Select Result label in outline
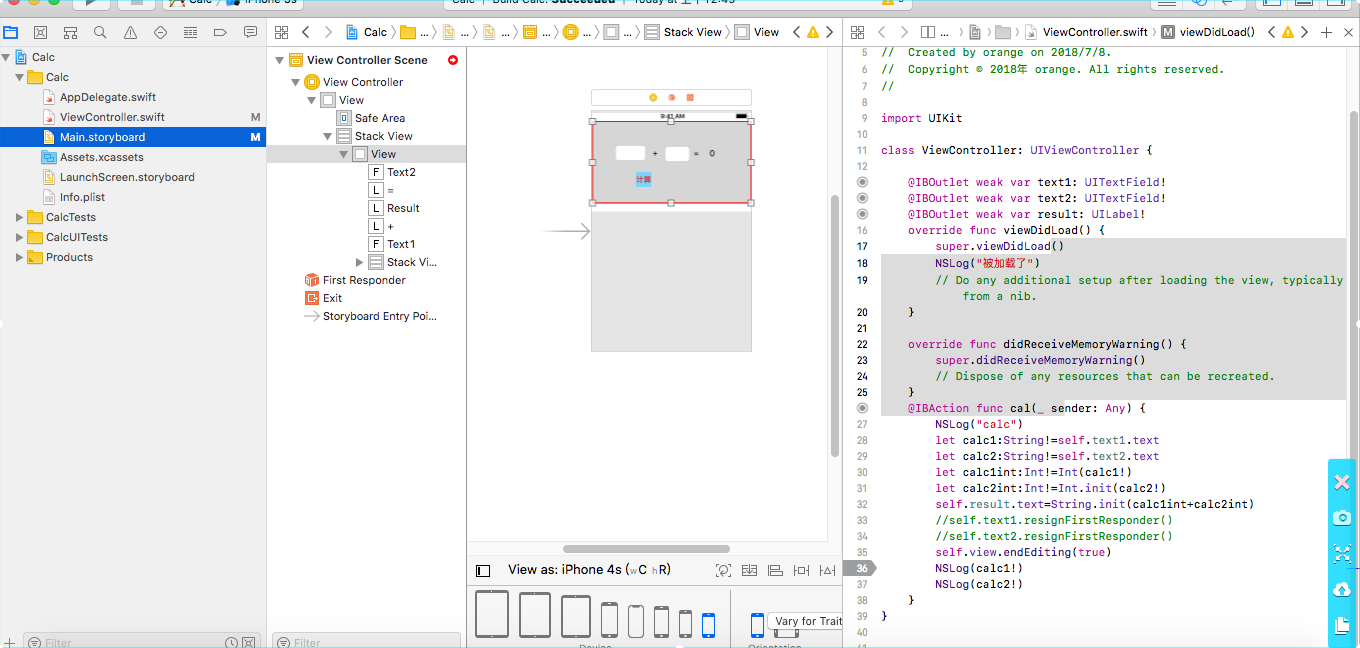Screen dimensions: 1360x648 [x=403, y=208]
